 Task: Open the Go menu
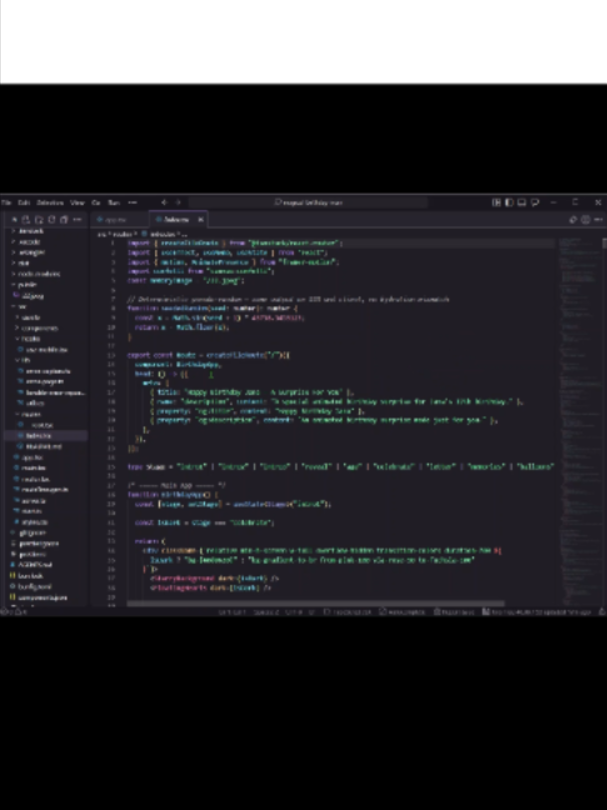[96, 202]
